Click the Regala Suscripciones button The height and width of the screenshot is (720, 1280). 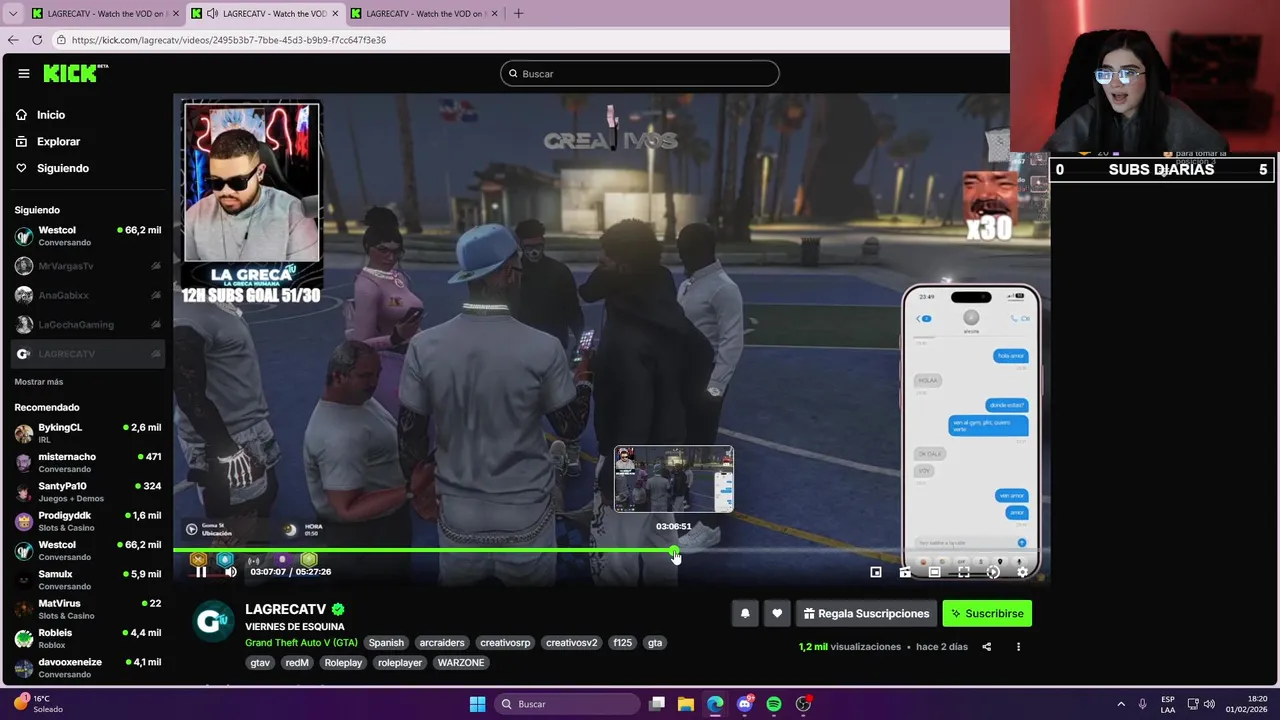tap(866, 613)
